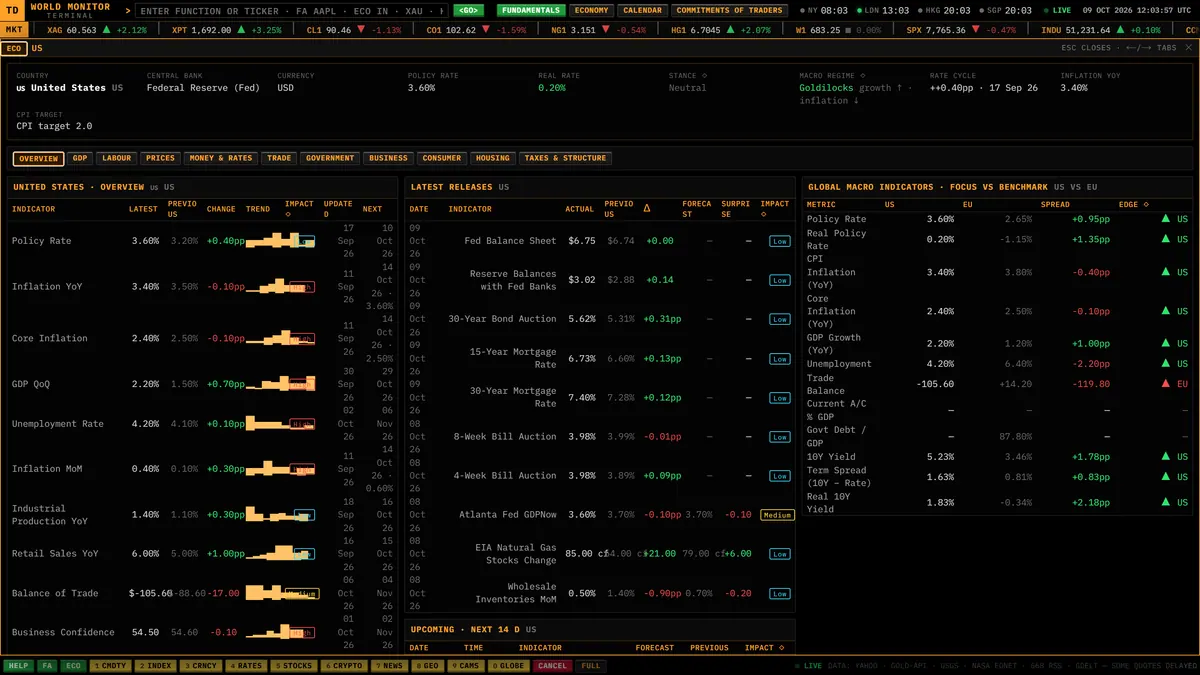The width and height of the screenshot is (1200, 675).
Task: Click the HELP button in bottom bar
Action: [18, 665]
